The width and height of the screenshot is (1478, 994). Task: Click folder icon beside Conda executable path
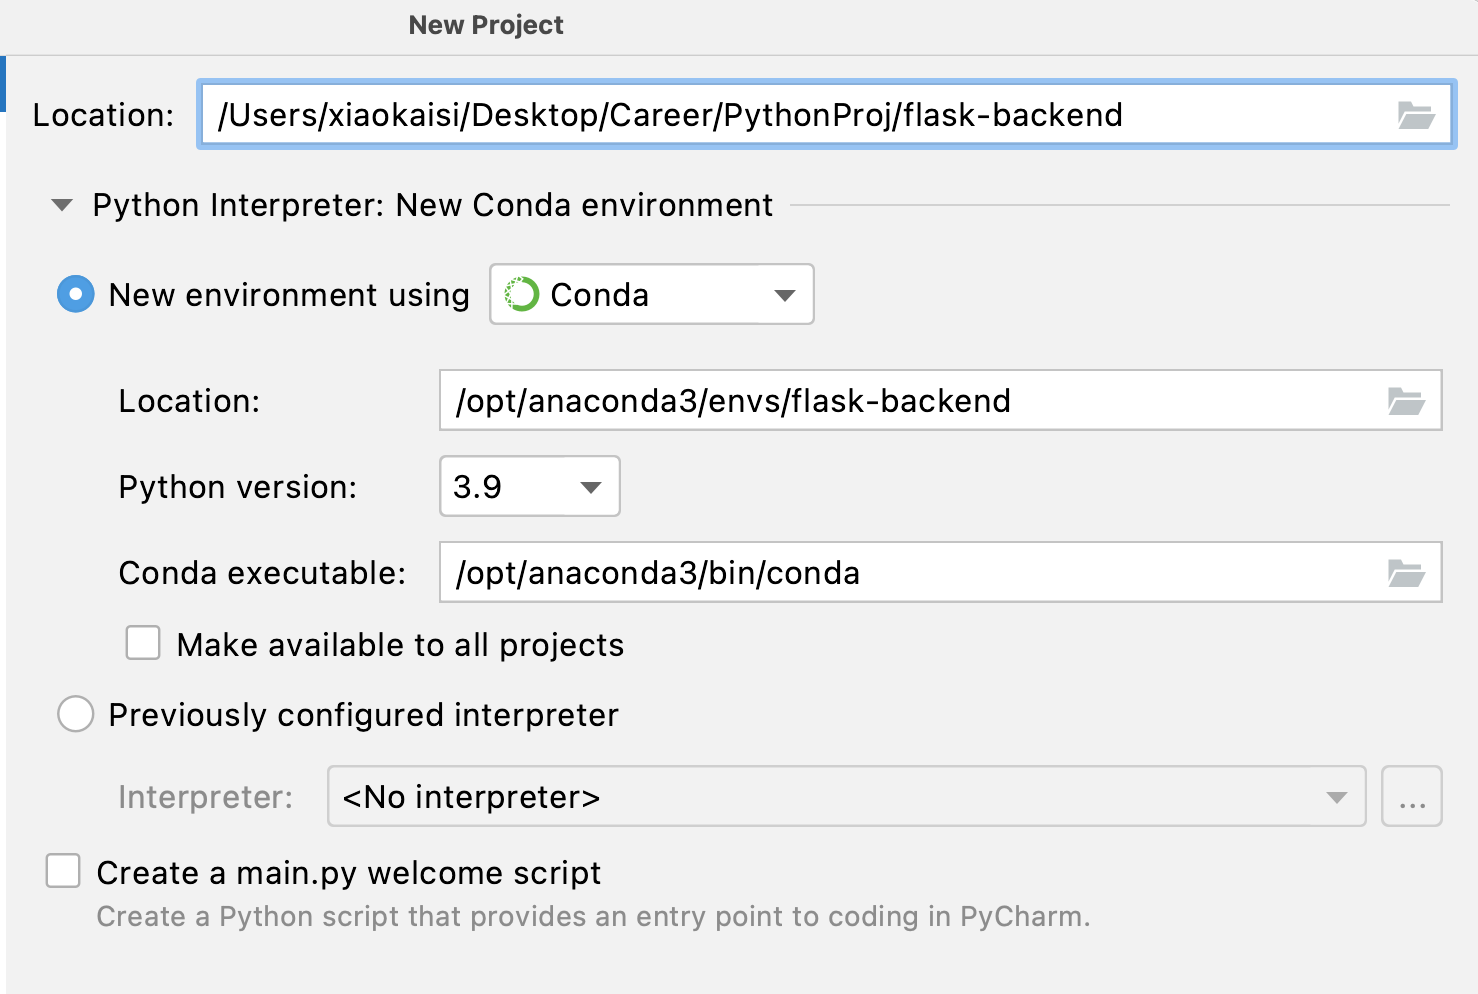coord(1405,574)
